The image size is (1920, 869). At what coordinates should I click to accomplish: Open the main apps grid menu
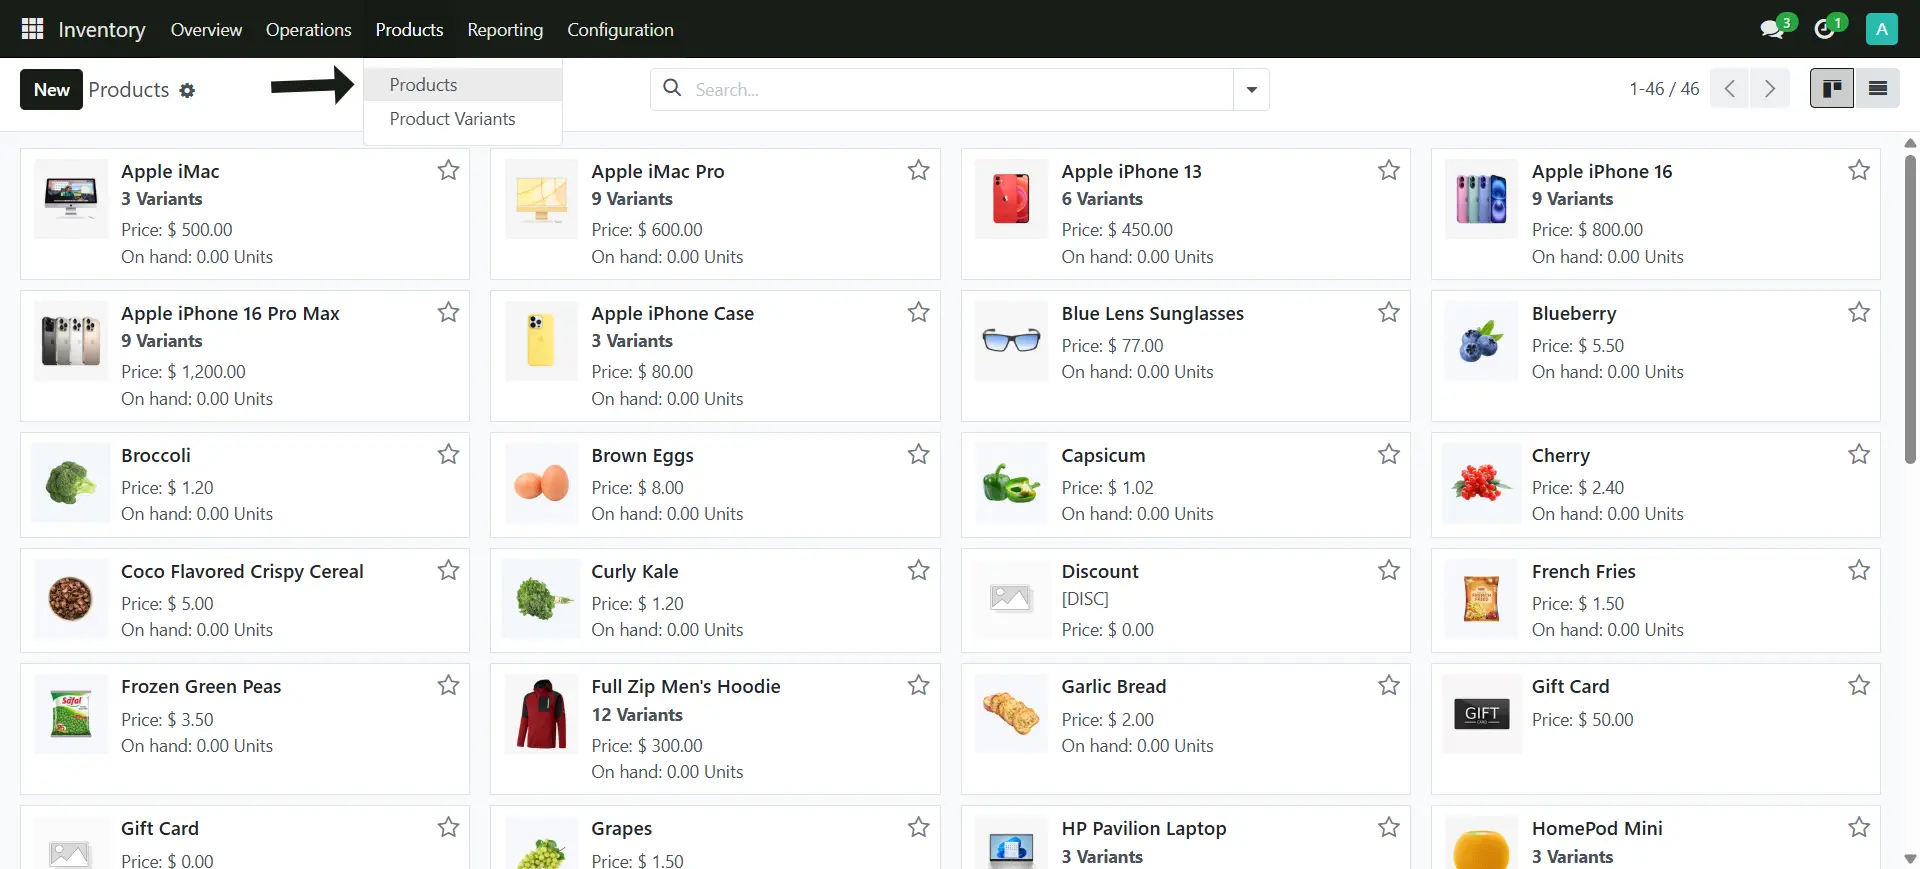pos(32,29)
